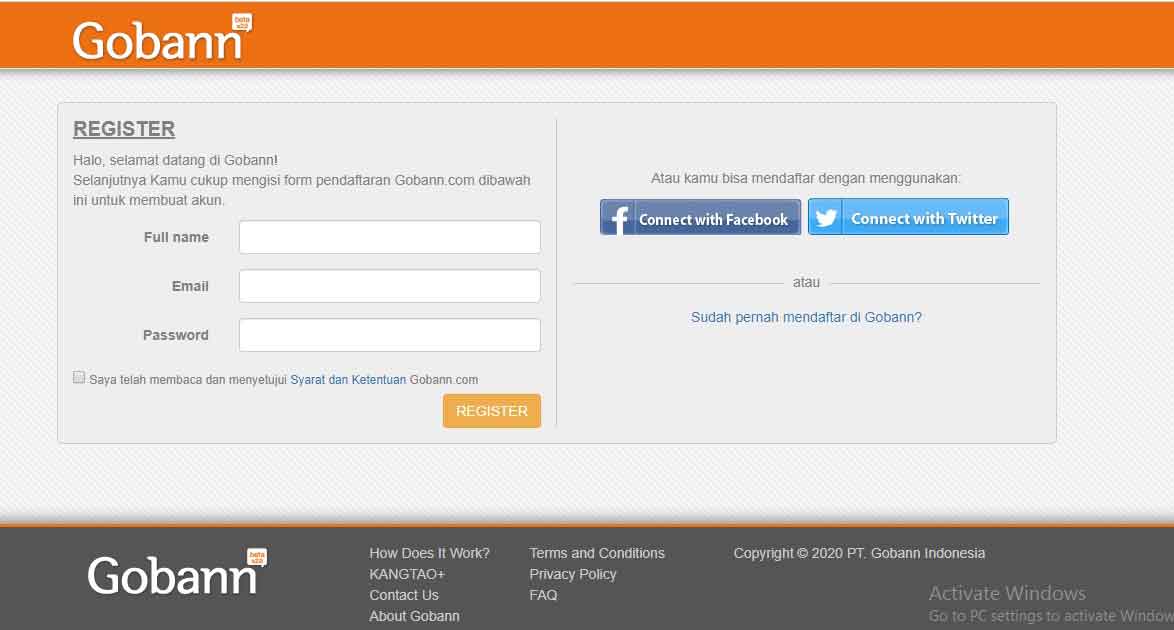Image resolution: width=1174 pixels, height=630 pixels.
Task: Open the Privacy Policy footer link
Action: pyautogui.click(x=573, y=574)
